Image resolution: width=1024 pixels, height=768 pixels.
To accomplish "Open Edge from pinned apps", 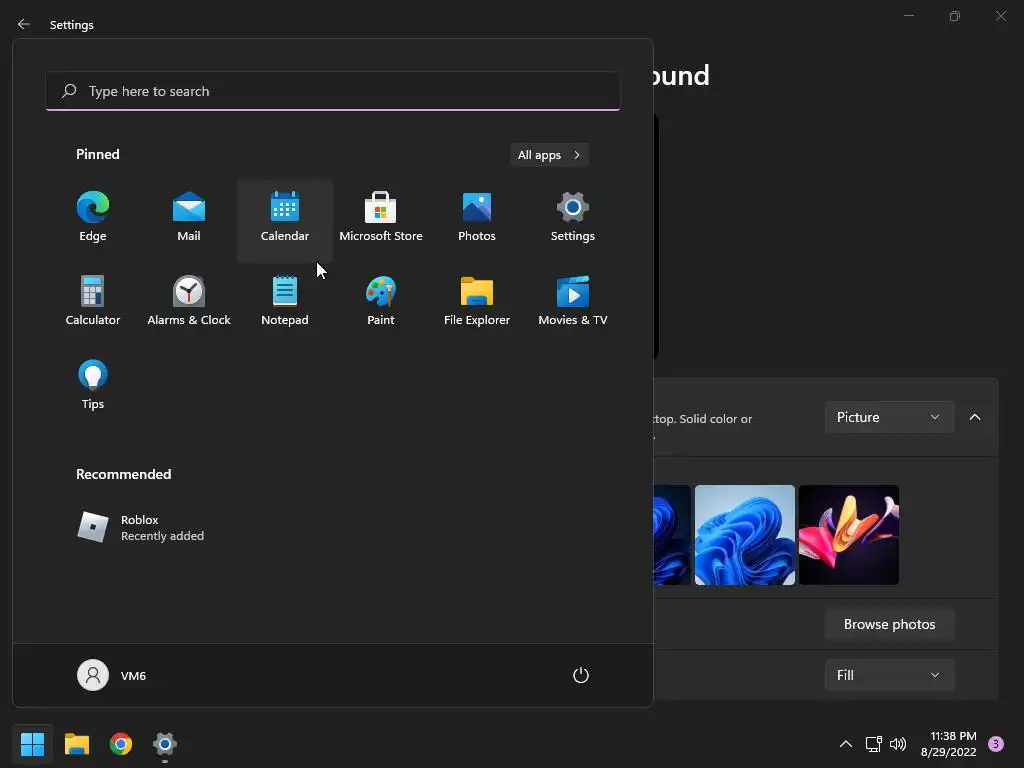I will tap(93, 217).
